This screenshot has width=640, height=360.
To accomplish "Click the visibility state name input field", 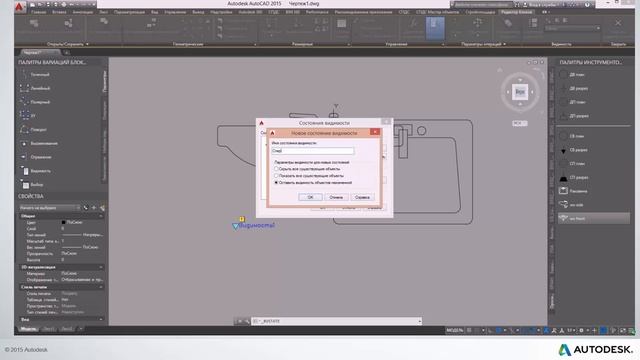I will pos(313,151).
